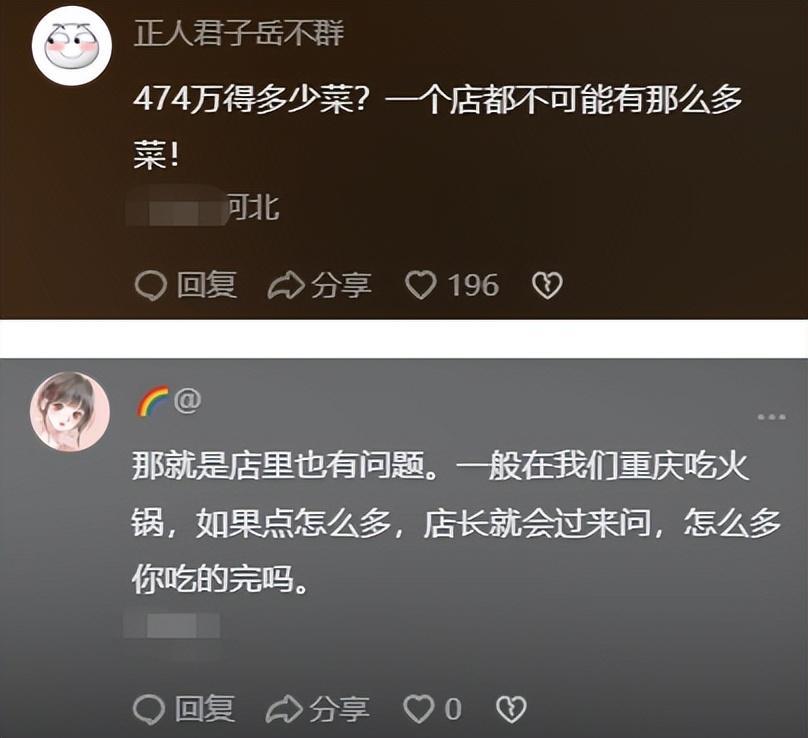Click 分享 text on second comment
Image resolution: width=808 pixels, height=738 pixels.
(x=339, y=709)
